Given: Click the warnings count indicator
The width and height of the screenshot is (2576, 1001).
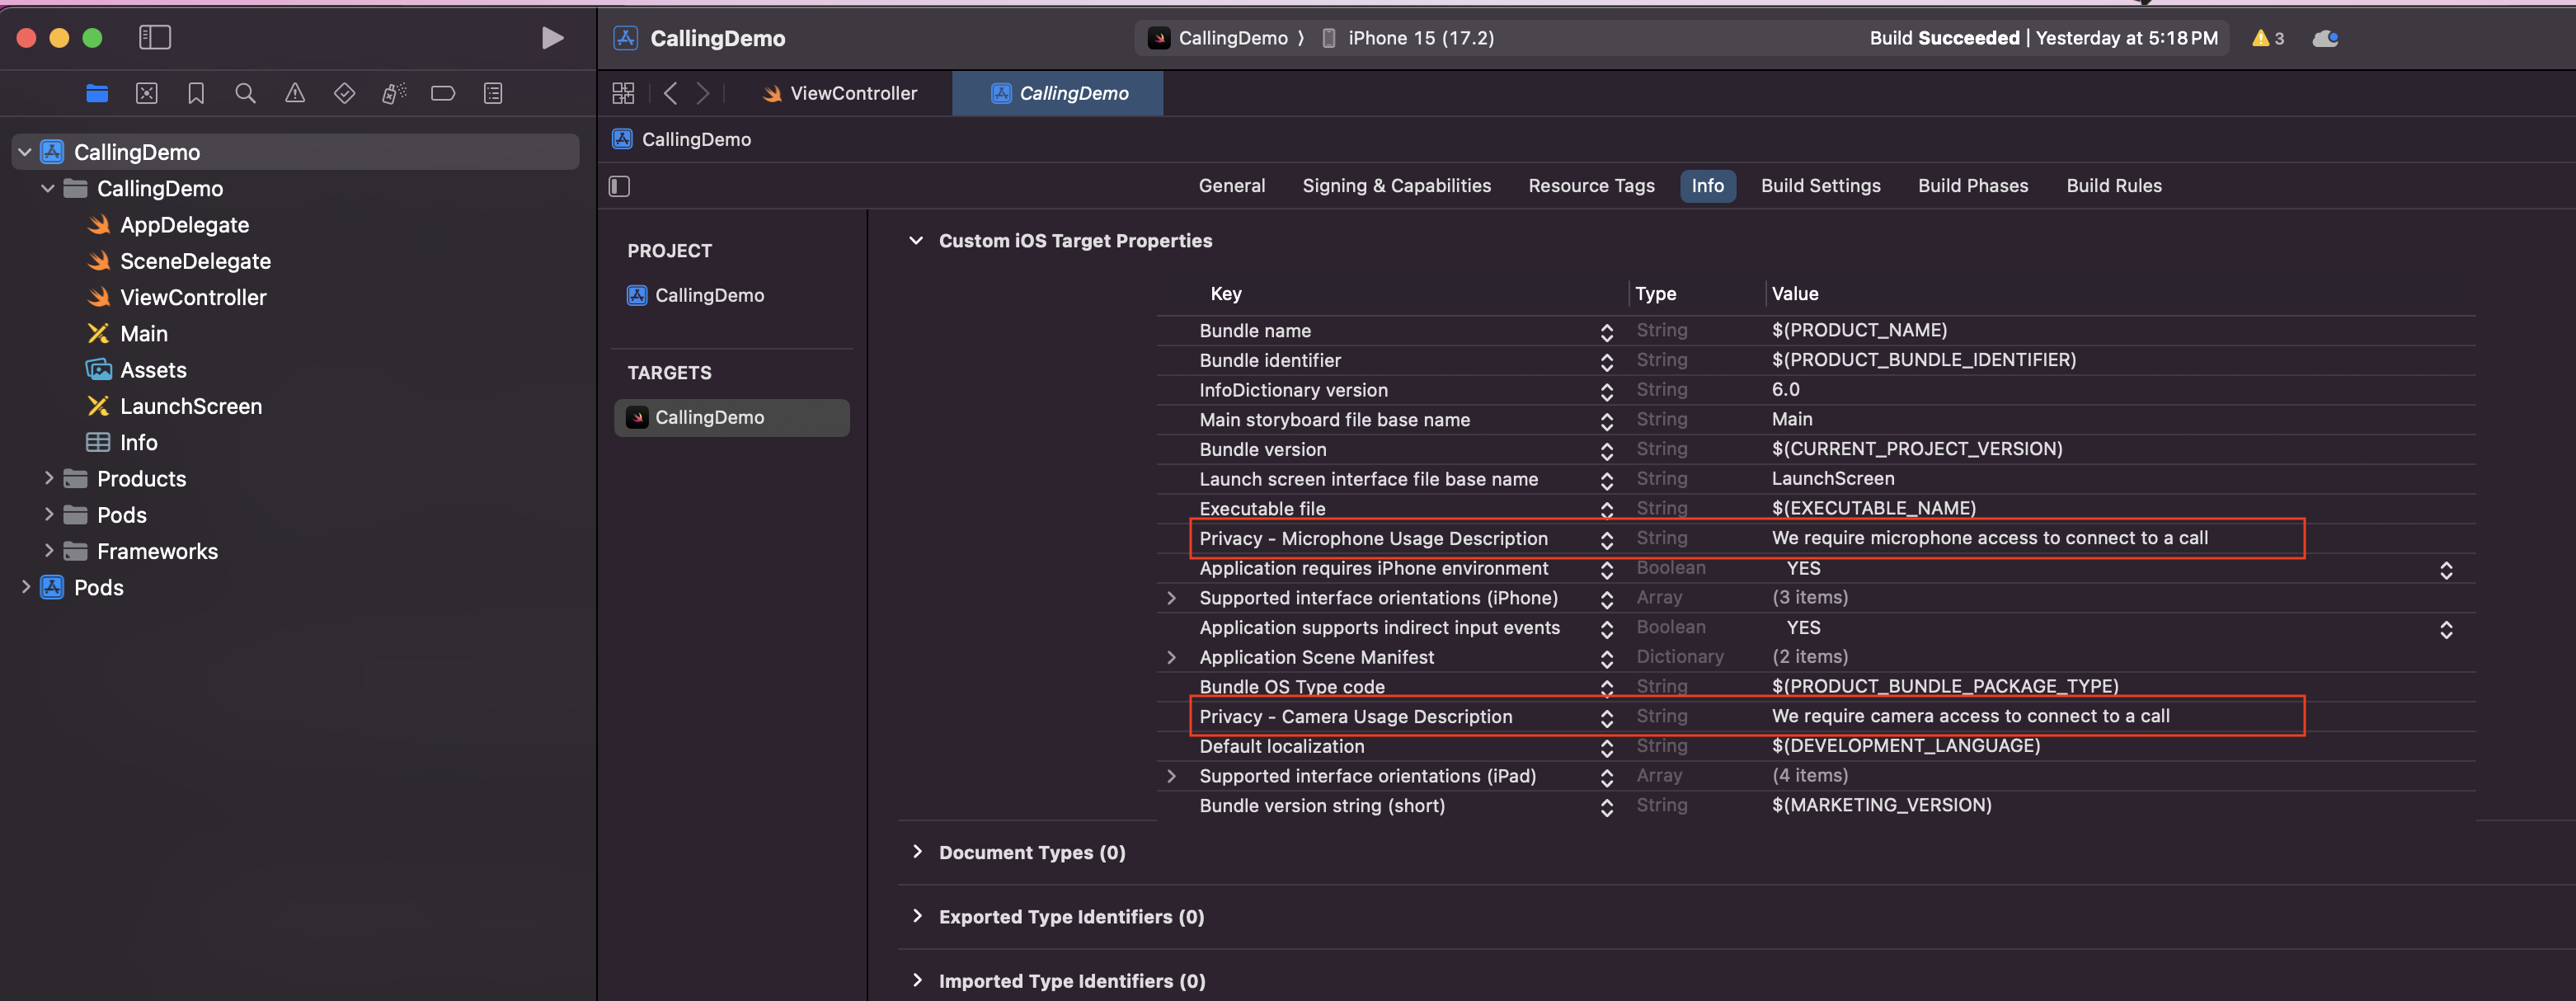Looking at the screenshot, I should click(x=2267, y=38).
